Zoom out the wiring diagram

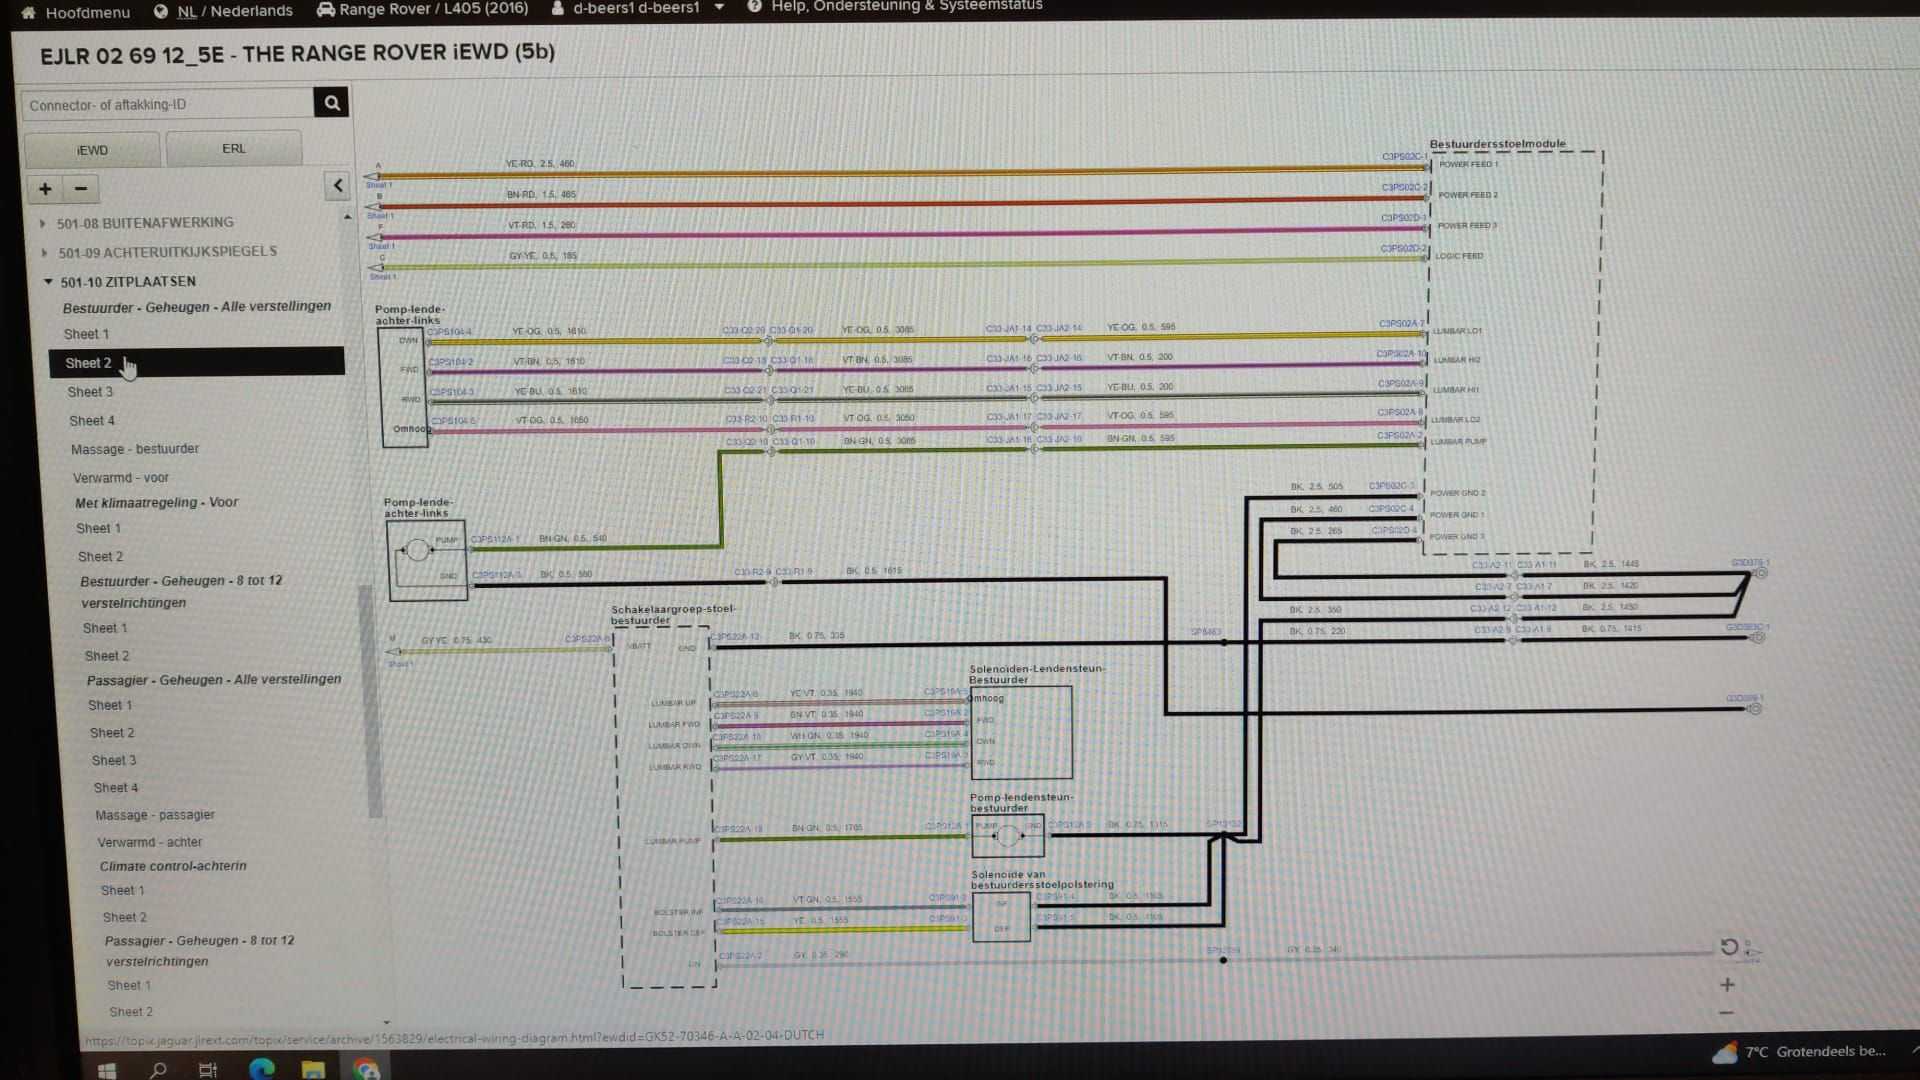[1727, 1013]
